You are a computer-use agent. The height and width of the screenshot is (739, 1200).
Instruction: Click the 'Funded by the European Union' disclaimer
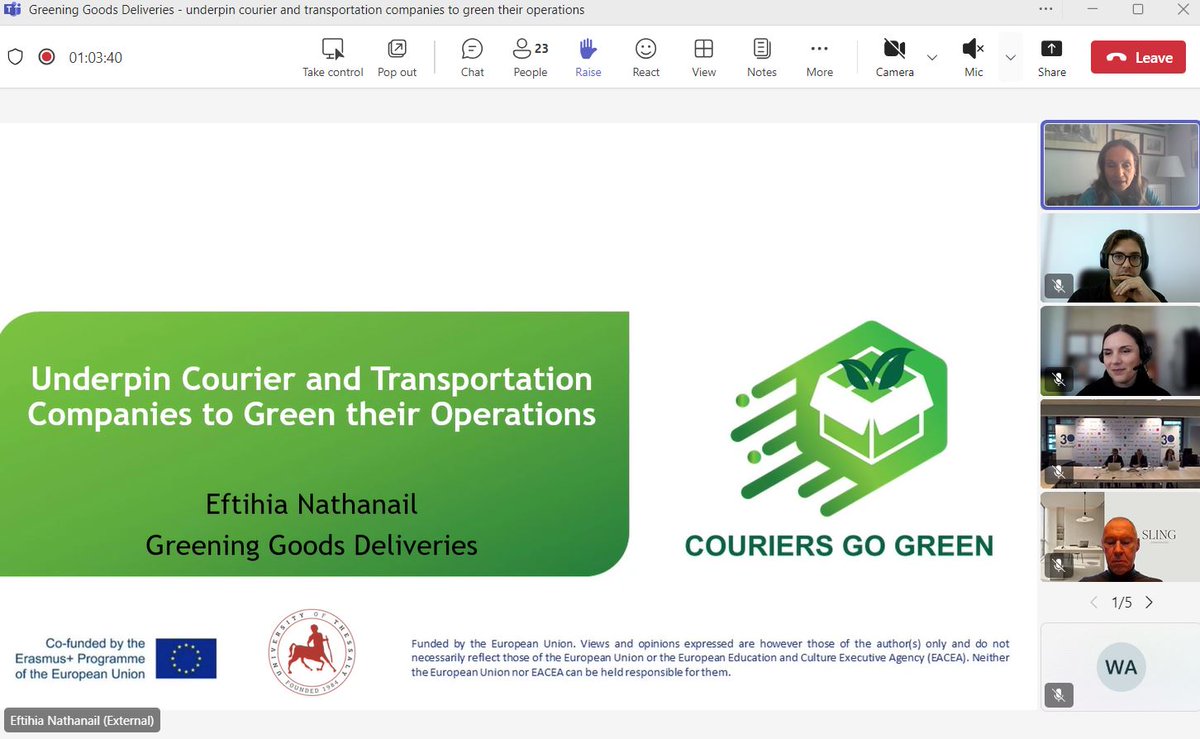coord(710,658)
